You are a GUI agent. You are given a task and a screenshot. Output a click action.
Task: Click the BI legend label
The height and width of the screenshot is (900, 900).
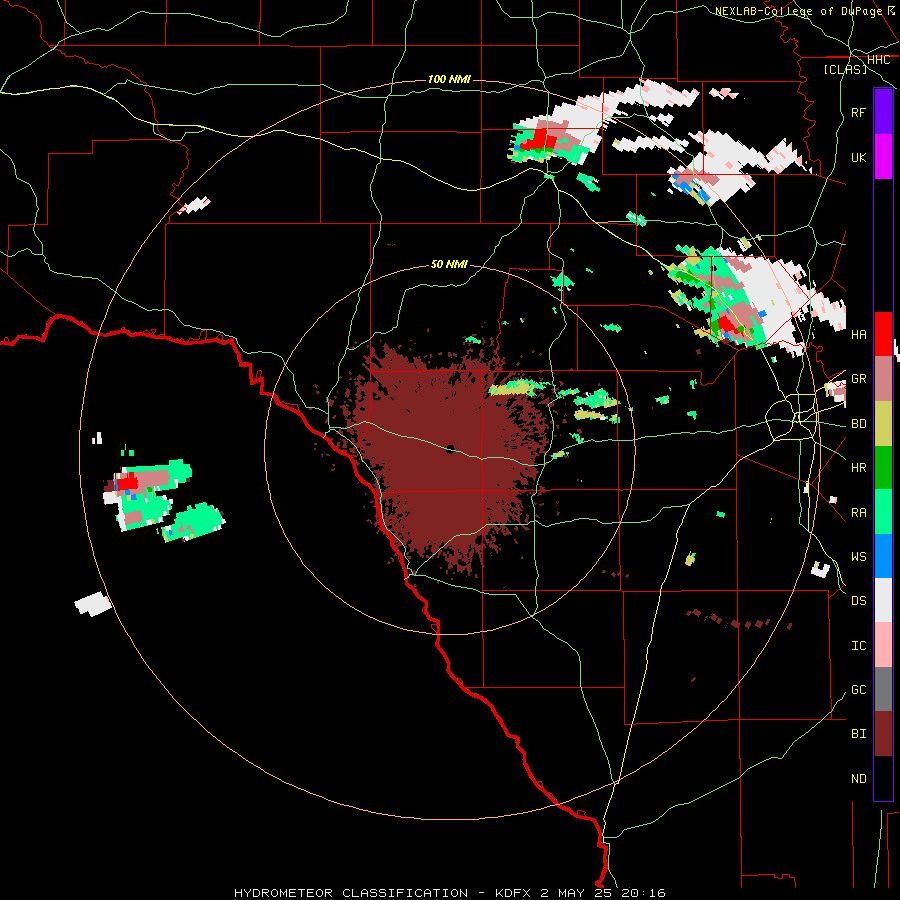point(858,734)
